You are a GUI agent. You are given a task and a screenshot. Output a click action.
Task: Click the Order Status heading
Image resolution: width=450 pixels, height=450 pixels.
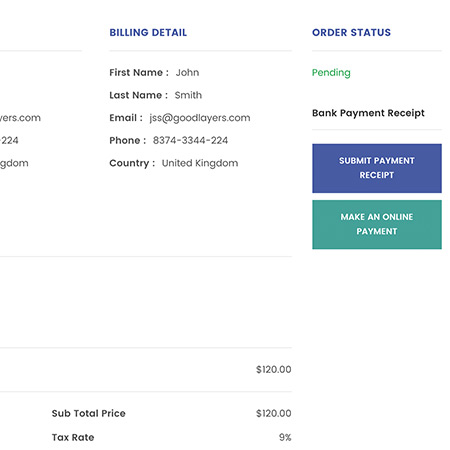(351, 33)
